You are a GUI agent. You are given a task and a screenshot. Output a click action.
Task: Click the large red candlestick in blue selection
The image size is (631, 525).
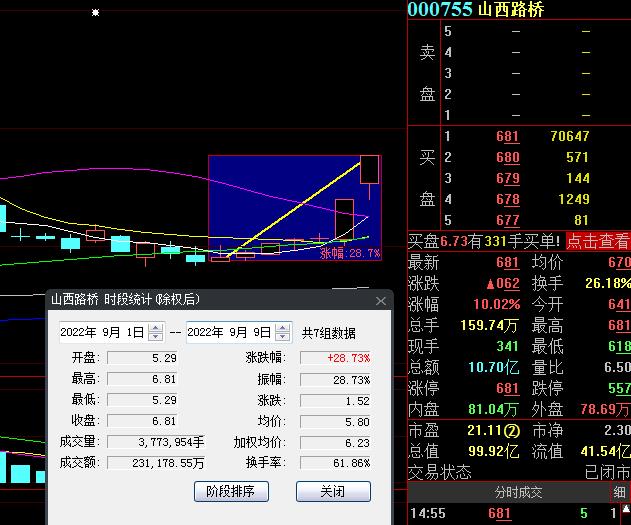pyautogui.click(x=369, y=170)
